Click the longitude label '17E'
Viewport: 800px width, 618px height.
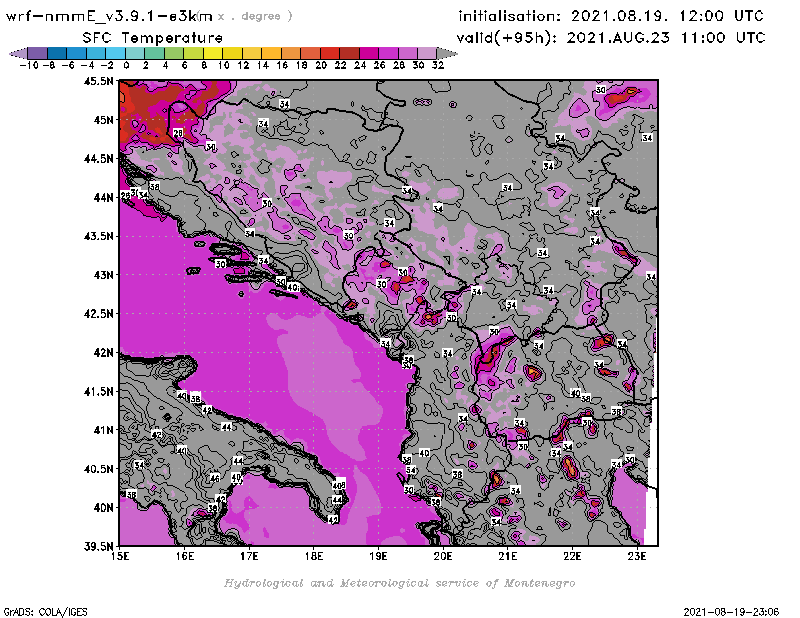pyautogui.click(x=249, y=556)
